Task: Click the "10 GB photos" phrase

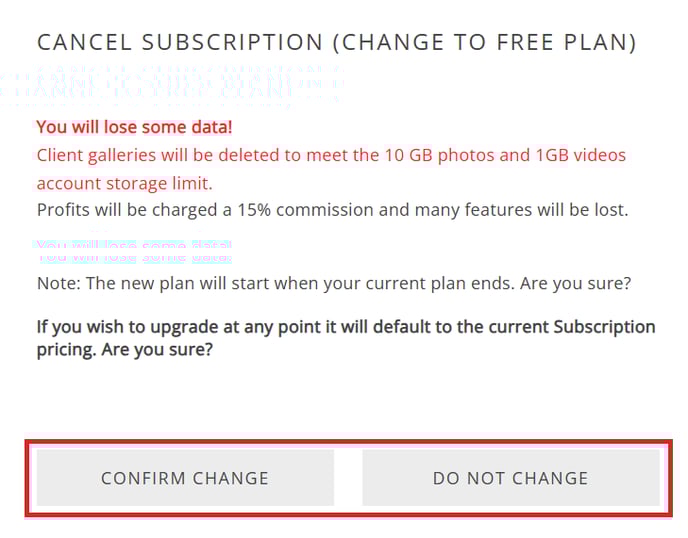Action: 430,155
